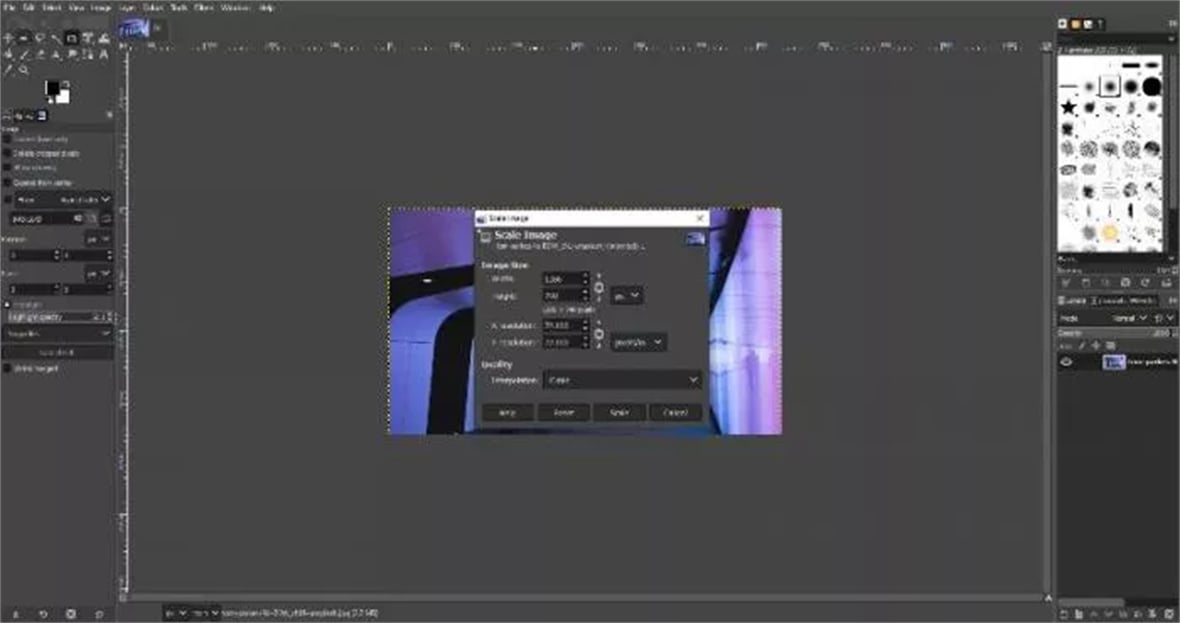Screen dimensions: 1180x623
Task: Open the px size unit dropdown in Scale Image
Action: tap(627, 296)
